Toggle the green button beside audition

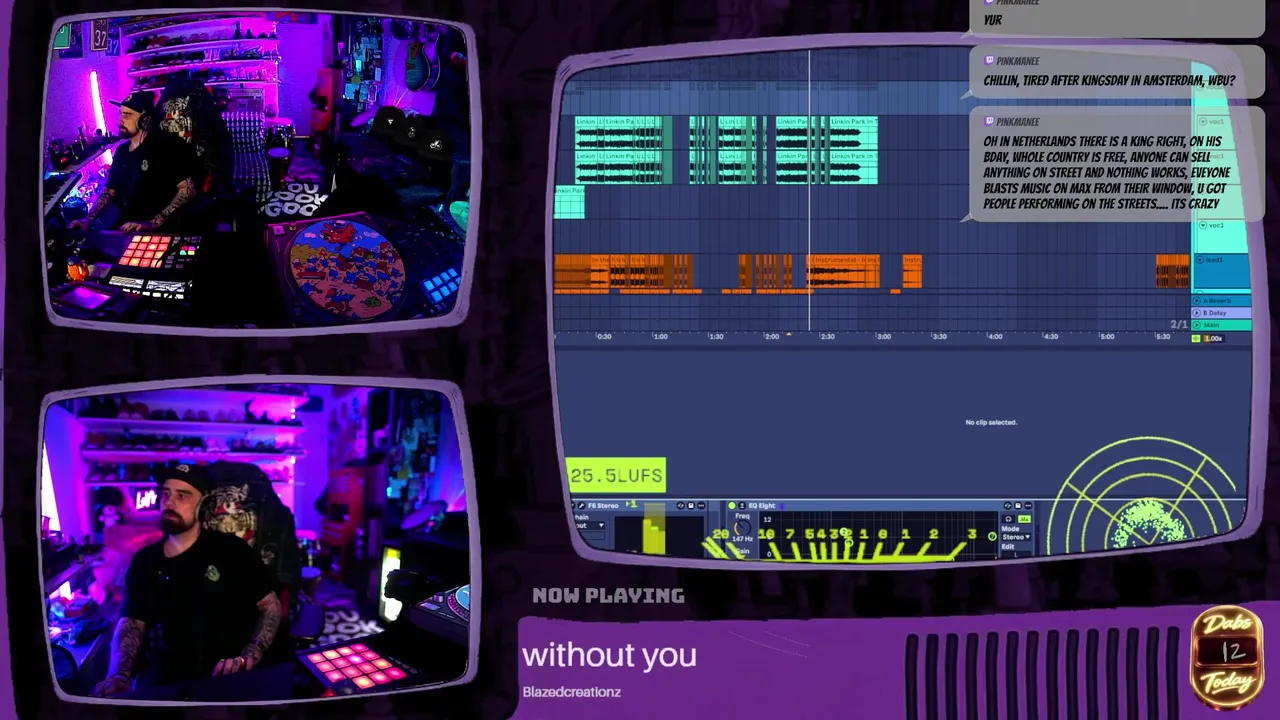tap(1024, 519)
